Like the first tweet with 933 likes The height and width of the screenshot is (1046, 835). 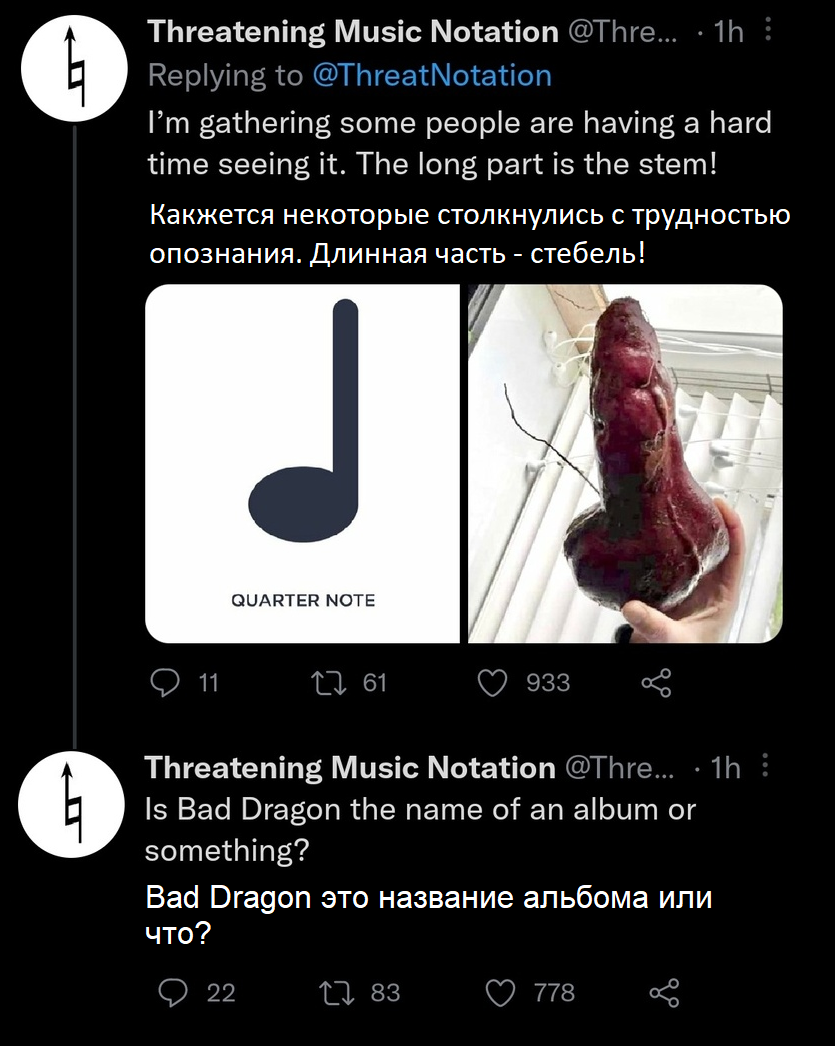492,683
